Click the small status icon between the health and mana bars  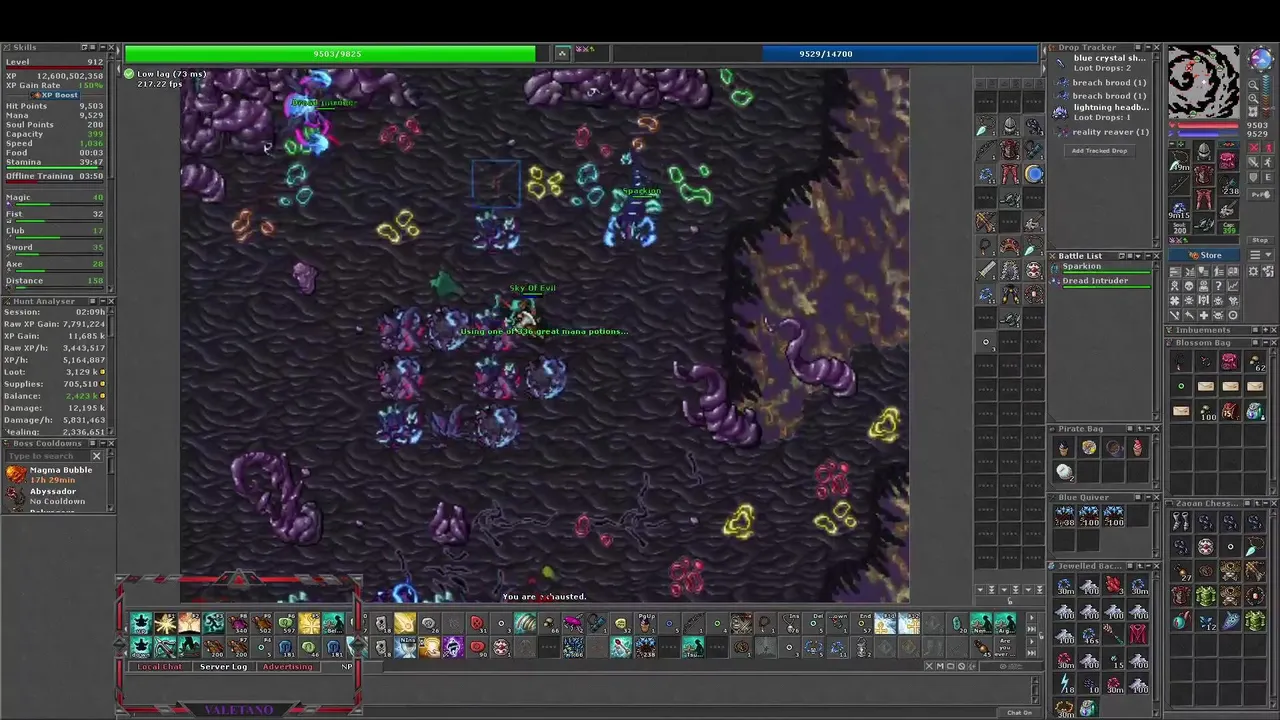[x=563, y=53]
